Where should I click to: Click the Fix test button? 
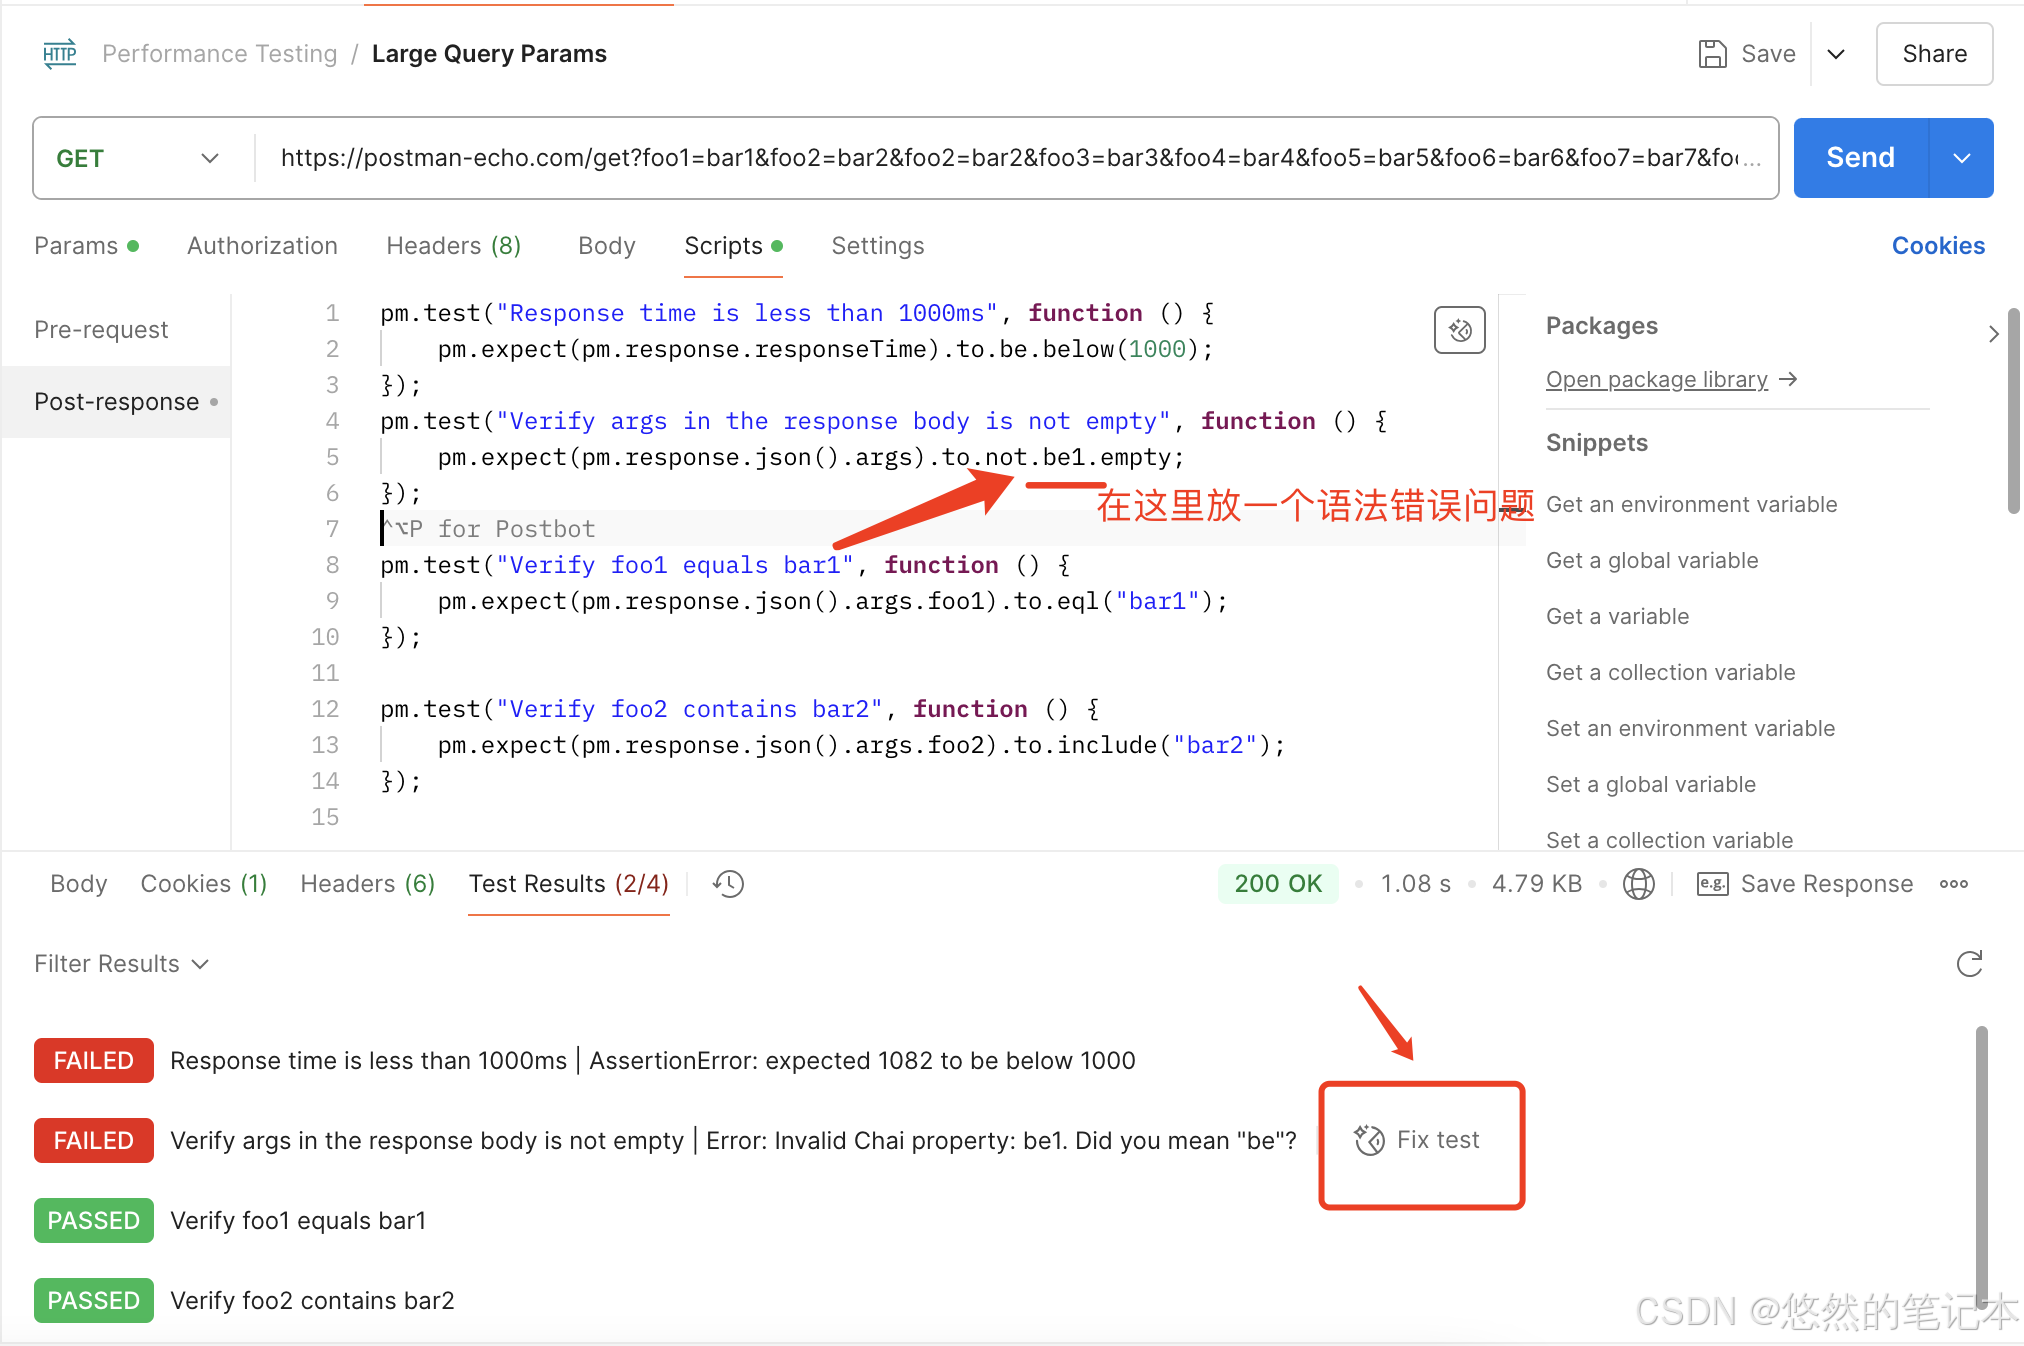click(x=1420, y=1140)
